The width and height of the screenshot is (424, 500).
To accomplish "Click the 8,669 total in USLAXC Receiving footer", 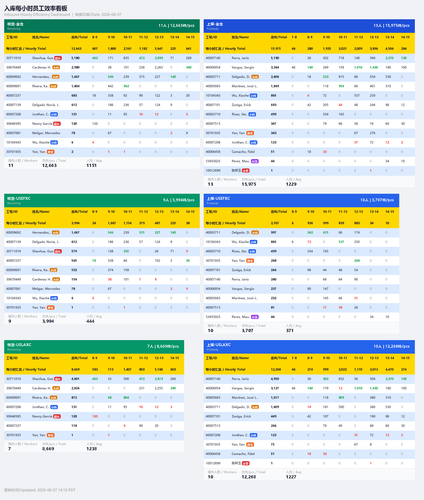I will pos(48,449).
